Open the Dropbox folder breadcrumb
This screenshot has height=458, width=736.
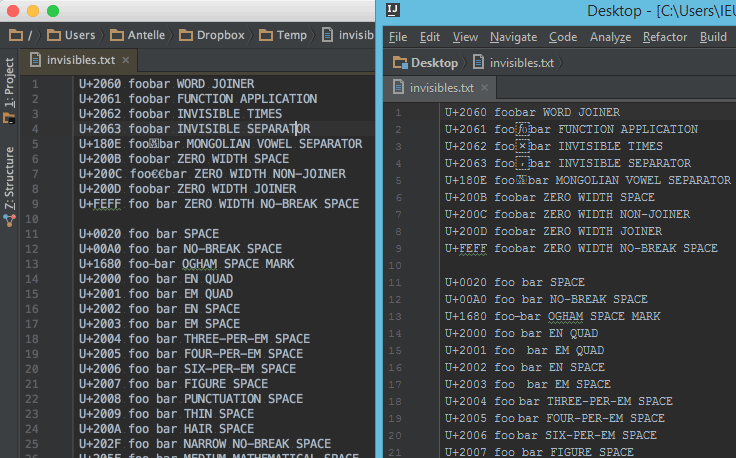pos(212,35)
